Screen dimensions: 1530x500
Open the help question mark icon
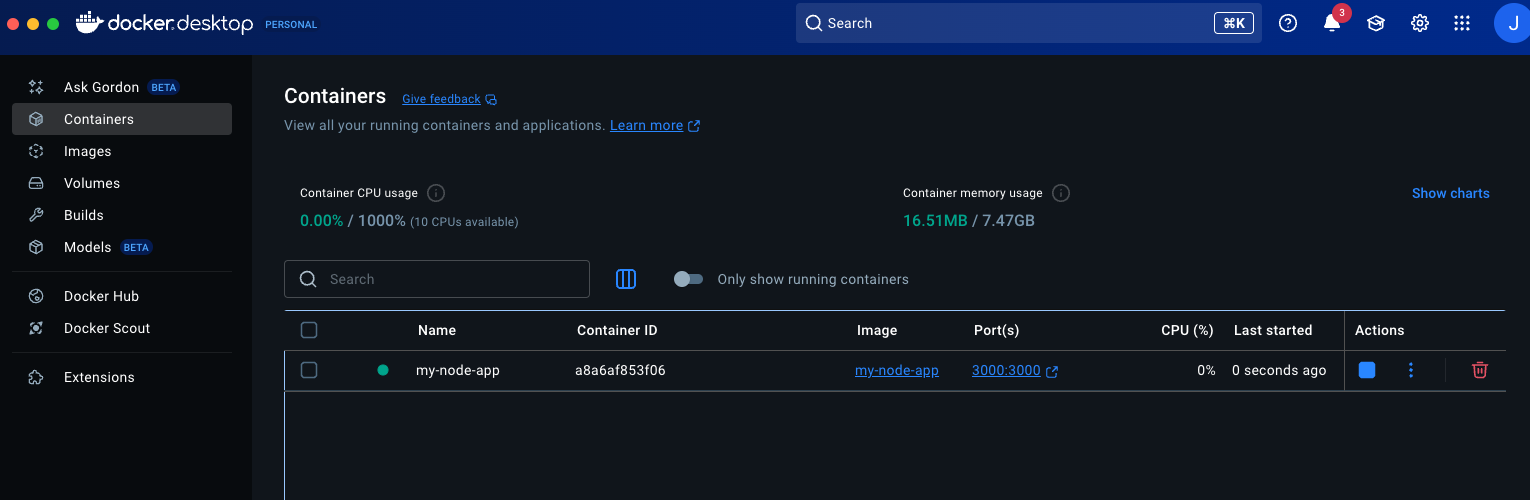(x=1288, y=23)
